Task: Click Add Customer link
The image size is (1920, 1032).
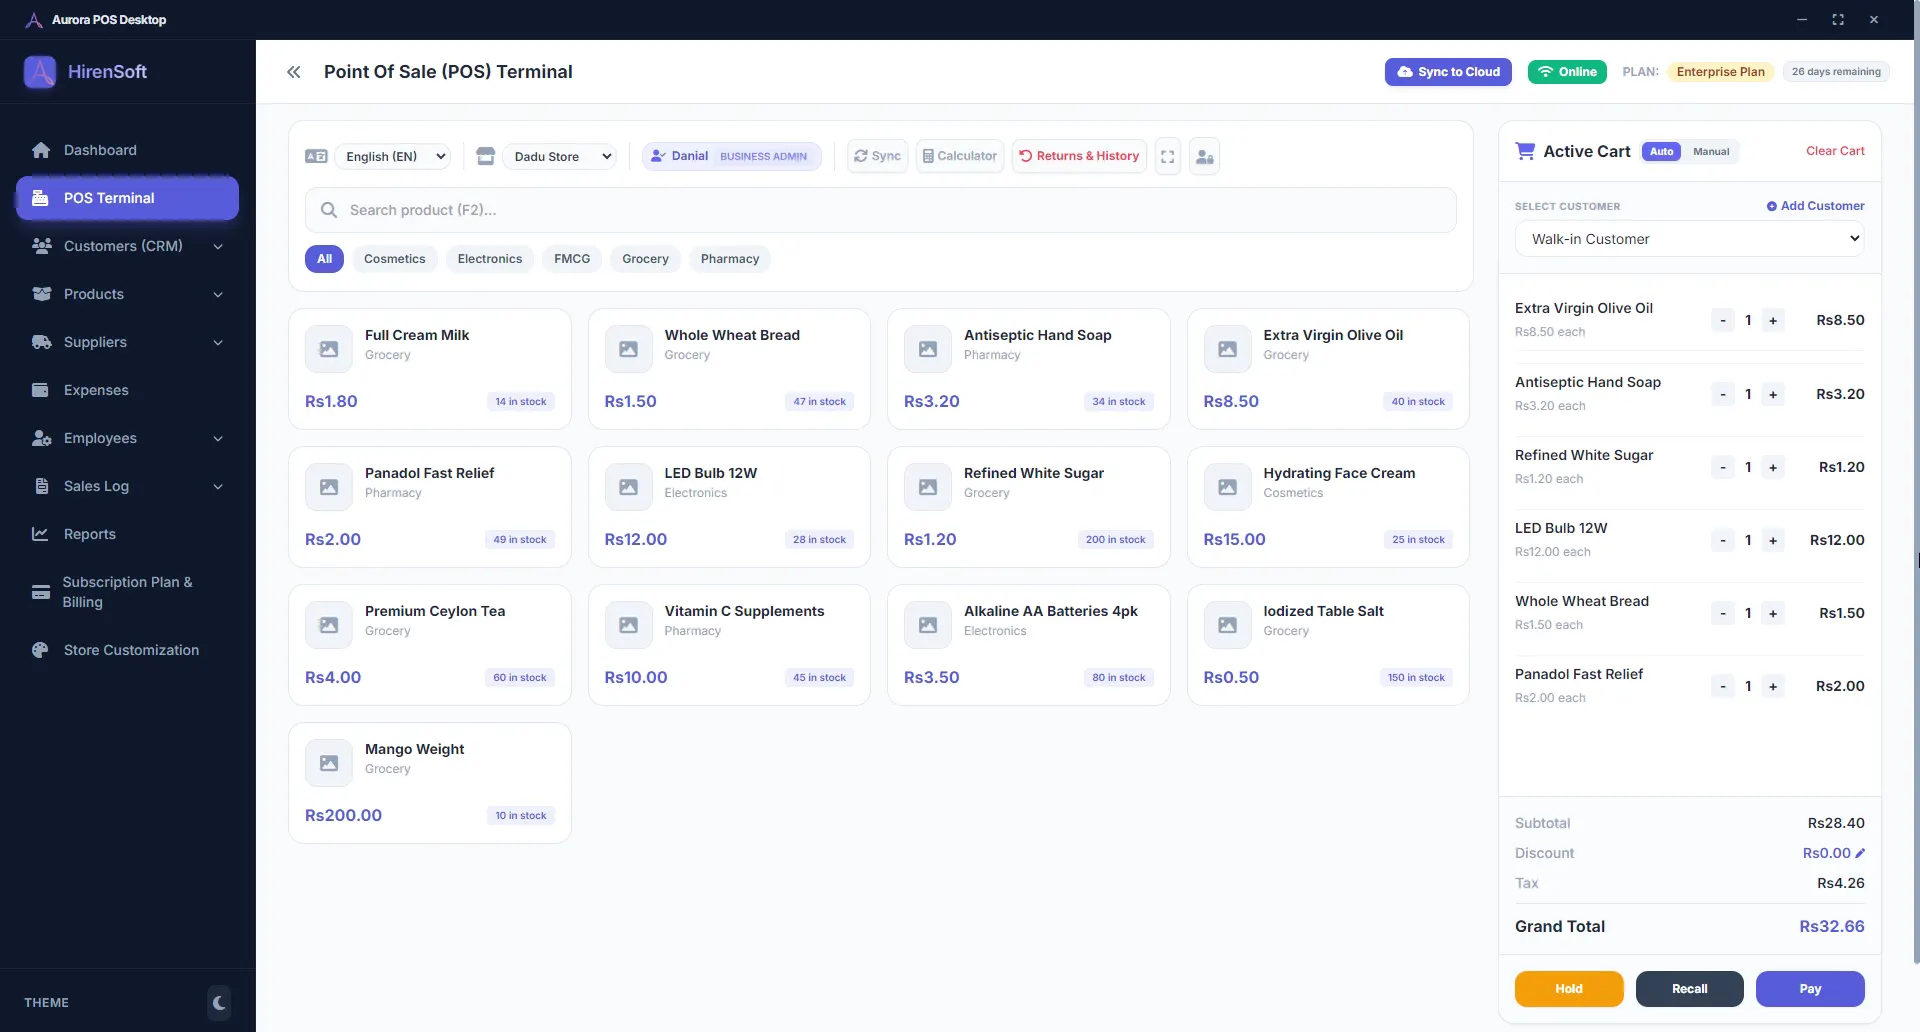Action: click(1815, 206)
